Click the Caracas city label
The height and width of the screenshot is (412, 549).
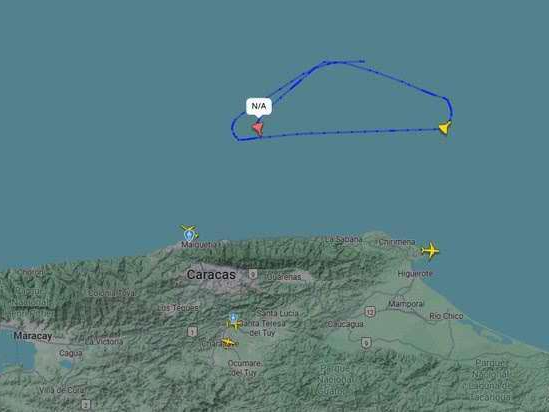coord(211,274)
